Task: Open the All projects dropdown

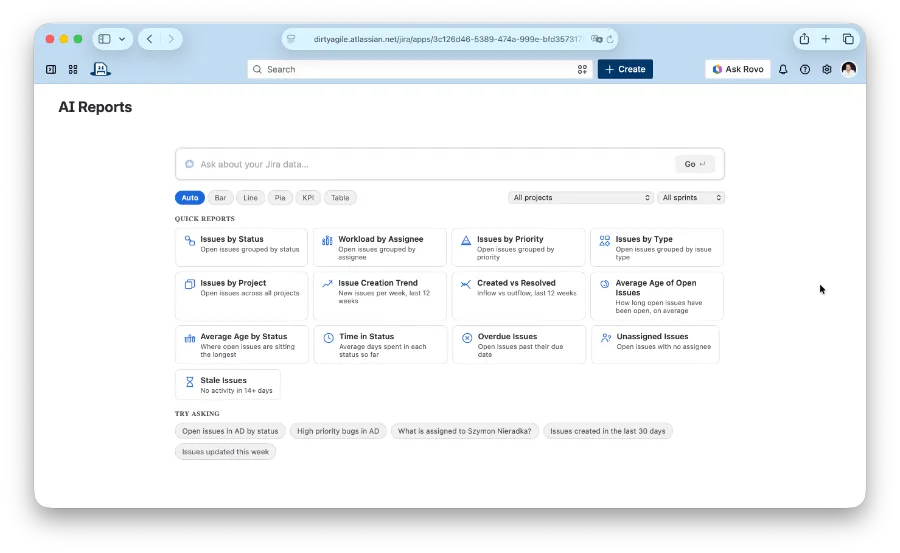Action: (580, 198)
